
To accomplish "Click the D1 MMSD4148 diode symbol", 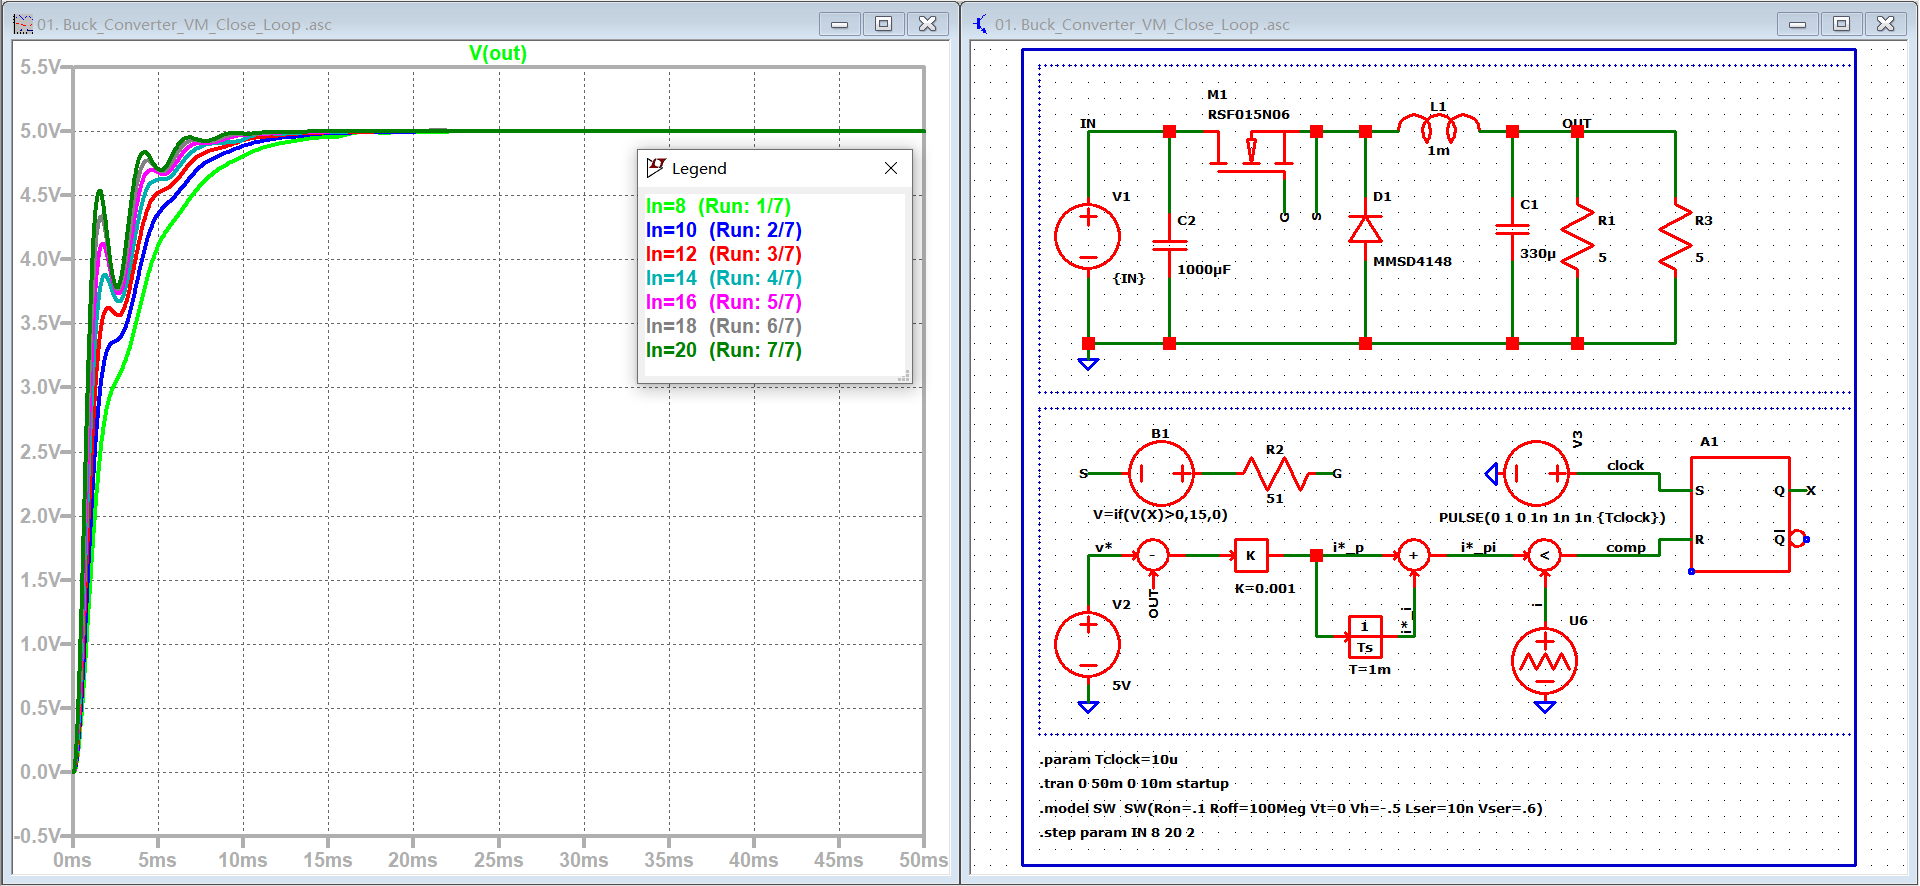I will (1365, 229).
